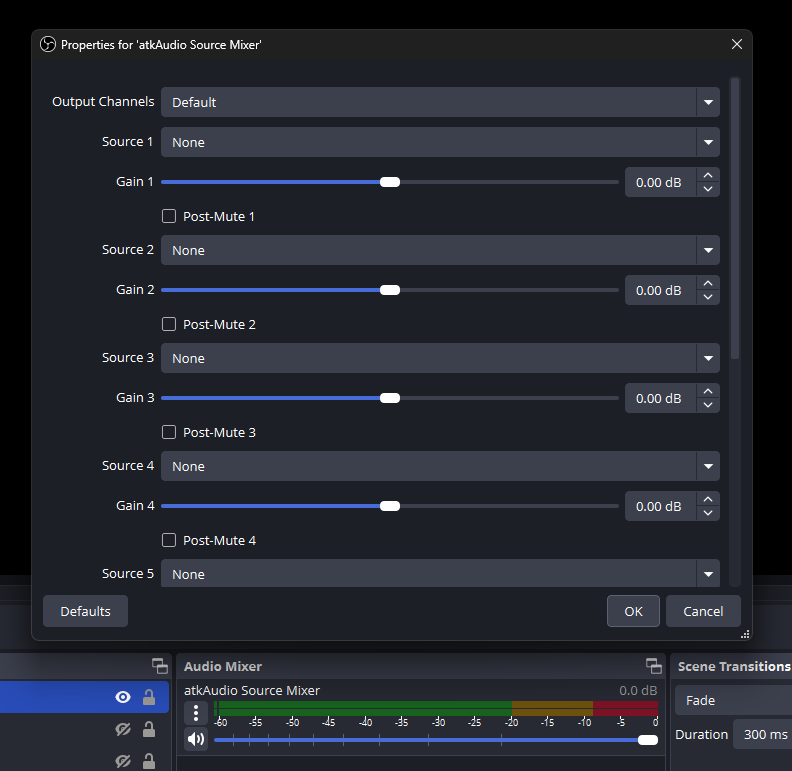Open the Fade scene transition dropdown
This screenshot has height=771, width=792.
point(732,700)
